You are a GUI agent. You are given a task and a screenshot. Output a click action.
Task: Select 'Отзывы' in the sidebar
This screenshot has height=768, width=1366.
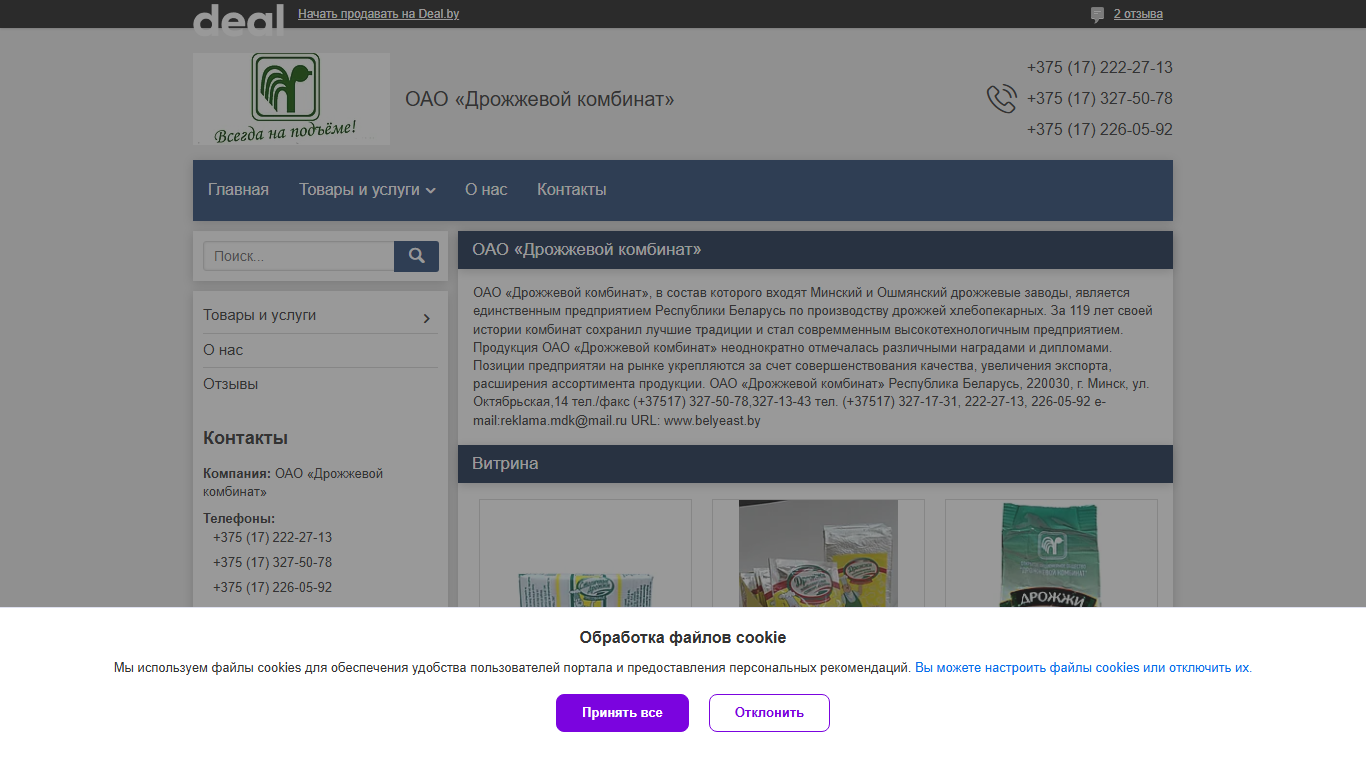(x=230, y=384)
